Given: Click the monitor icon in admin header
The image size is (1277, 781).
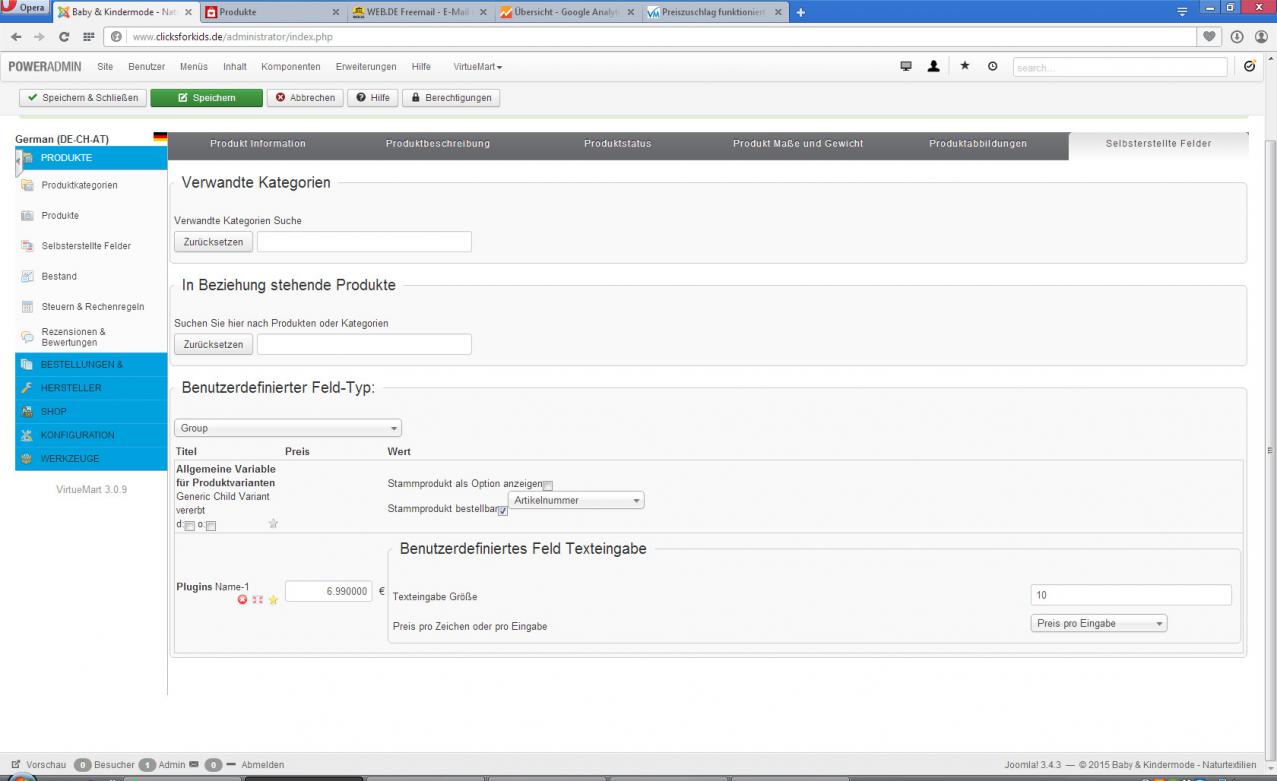Looking at the screenshot, I should 906,67.
